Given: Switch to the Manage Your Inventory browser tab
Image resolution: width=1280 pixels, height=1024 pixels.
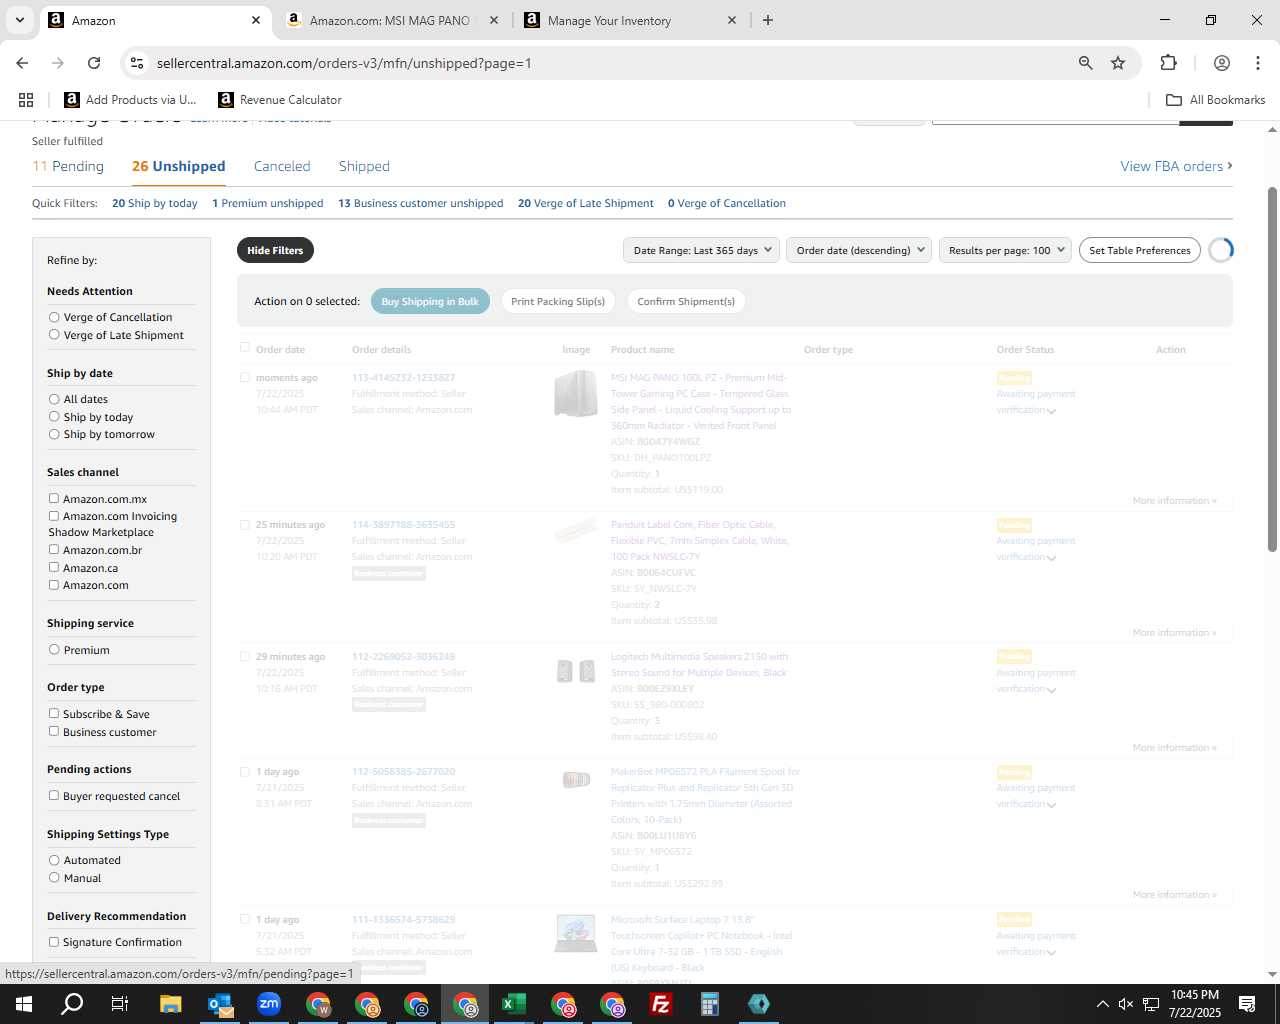Looking at the screenshot, I should point(632,20).
